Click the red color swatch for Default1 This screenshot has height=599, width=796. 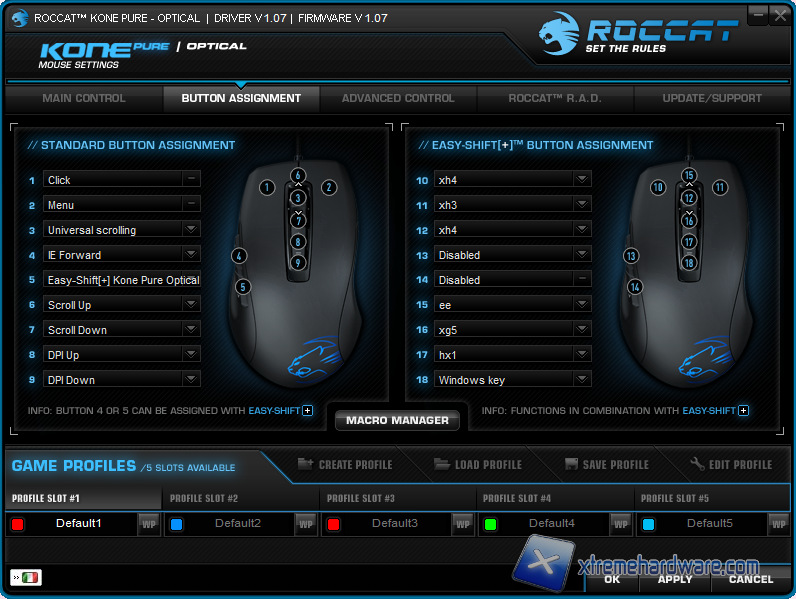point(17,524)
